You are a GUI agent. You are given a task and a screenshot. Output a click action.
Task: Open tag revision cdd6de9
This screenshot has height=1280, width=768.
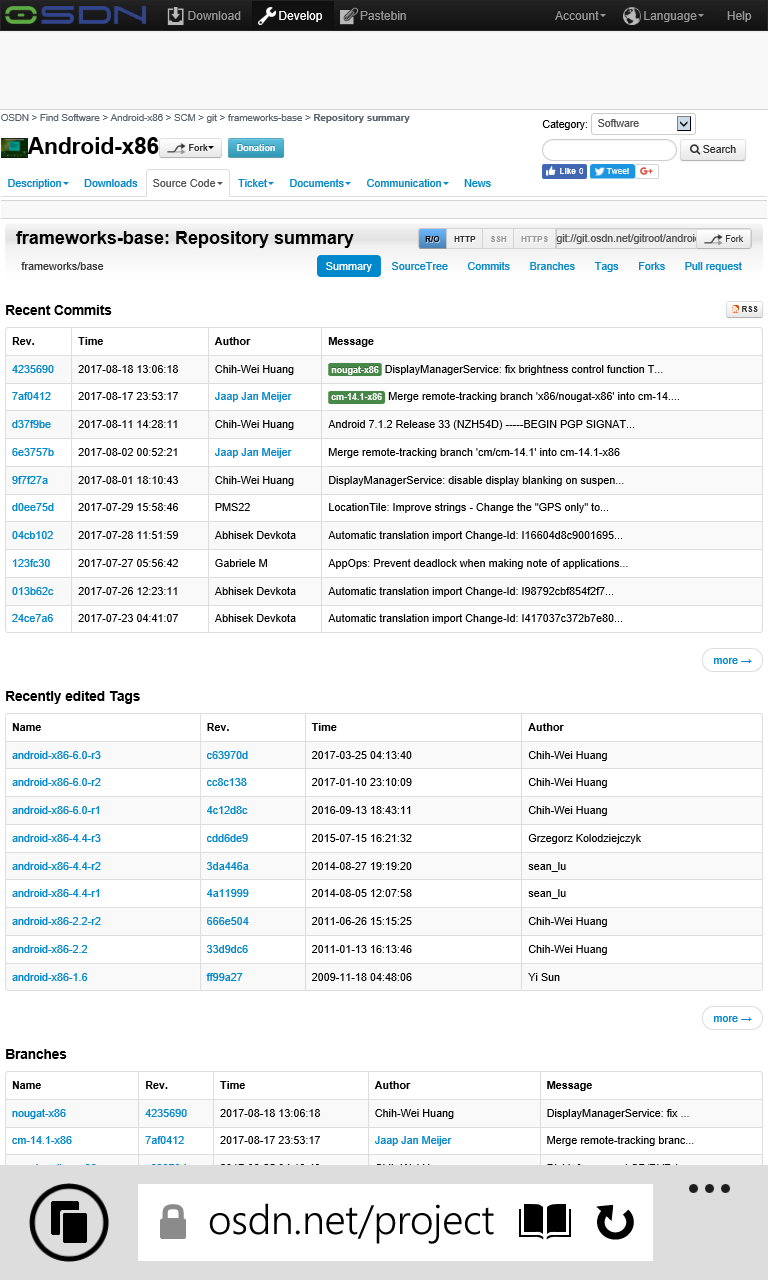click(x=227, y=838)
